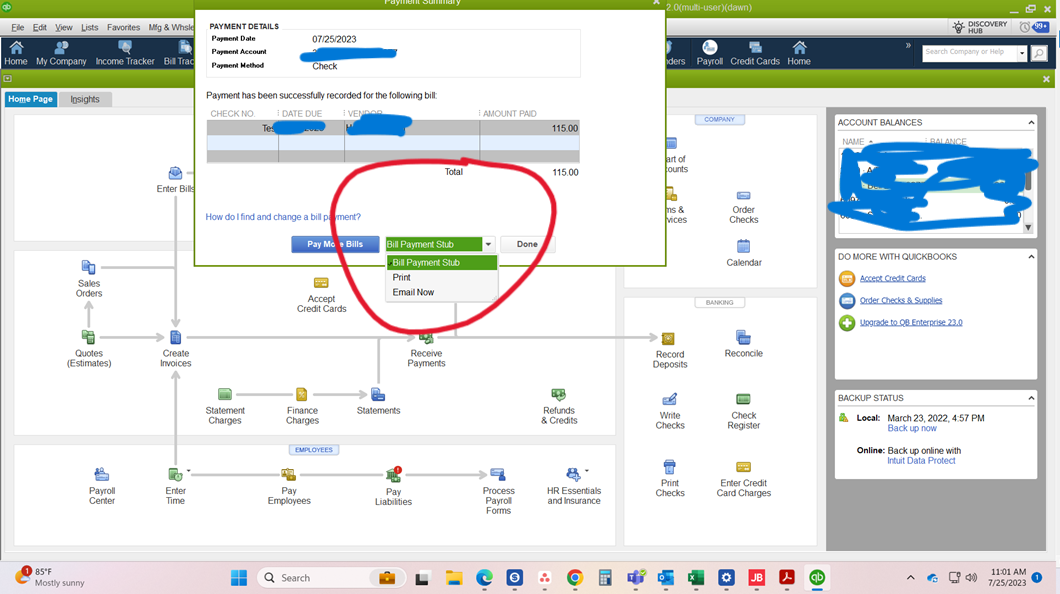Follow Order Checks & Supplies link

click(x=900, y=300)
